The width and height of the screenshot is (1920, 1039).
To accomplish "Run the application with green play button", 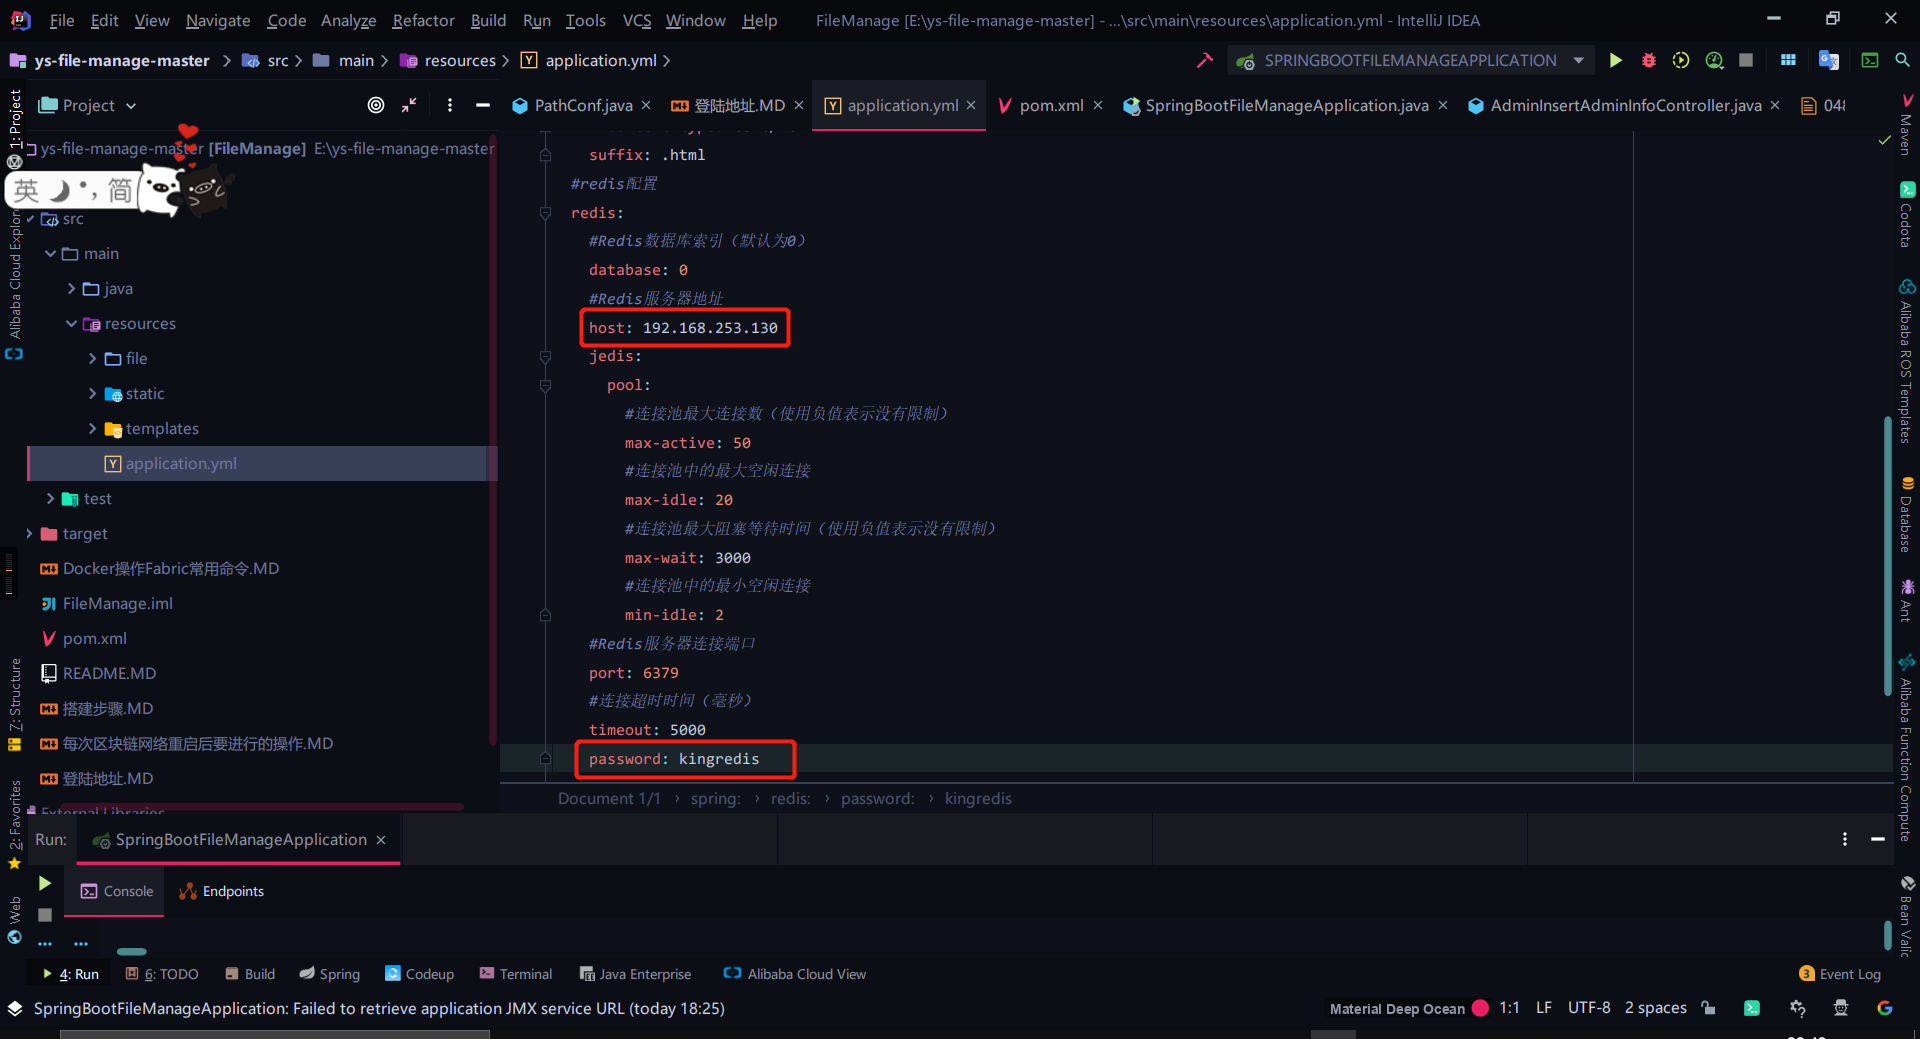I will pyautogui.click(x=1615, y=60).
